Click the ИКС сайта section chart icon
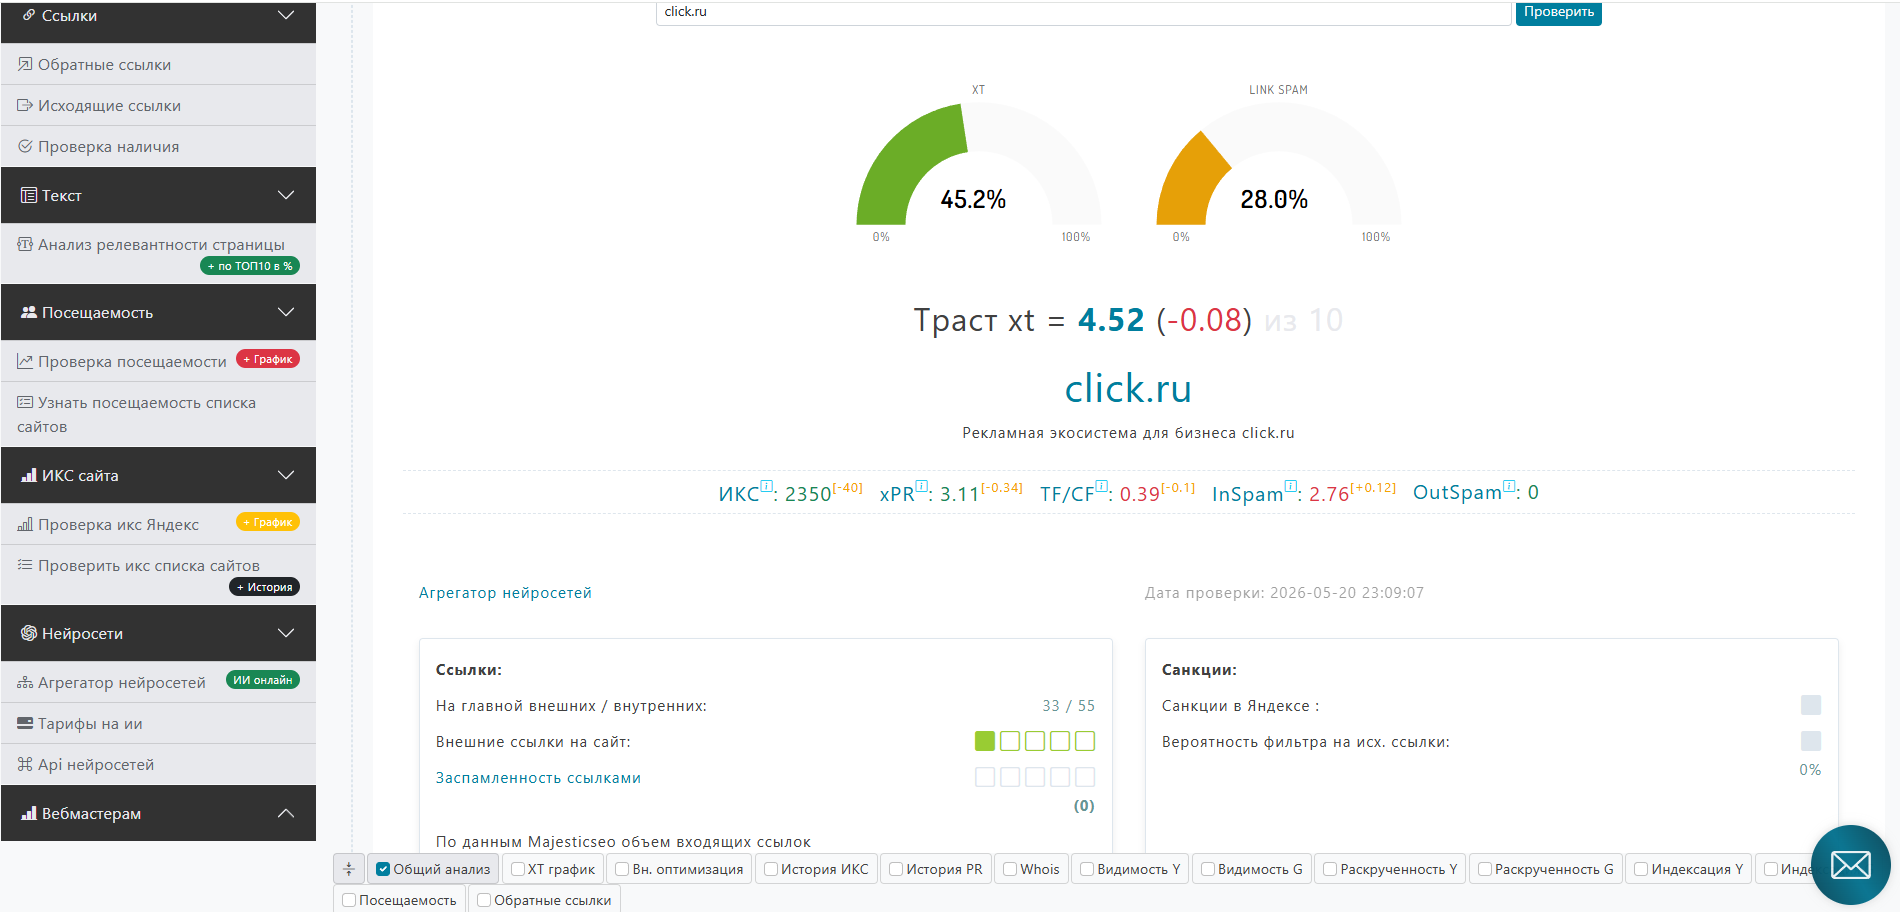The height and width of the screenshot is (912, 1900). click(x=29, y=475)
